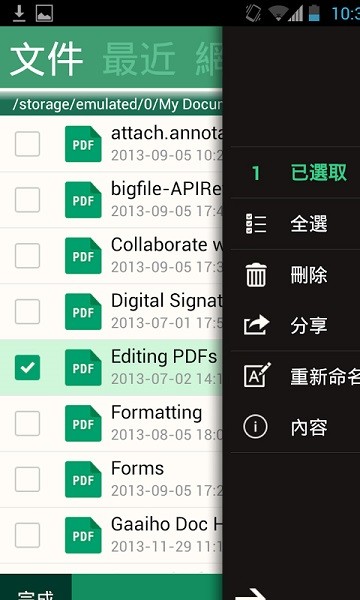The image size is (360, 600).
Task: Select the Collaborate file name
Action: (x=167, y=245)
